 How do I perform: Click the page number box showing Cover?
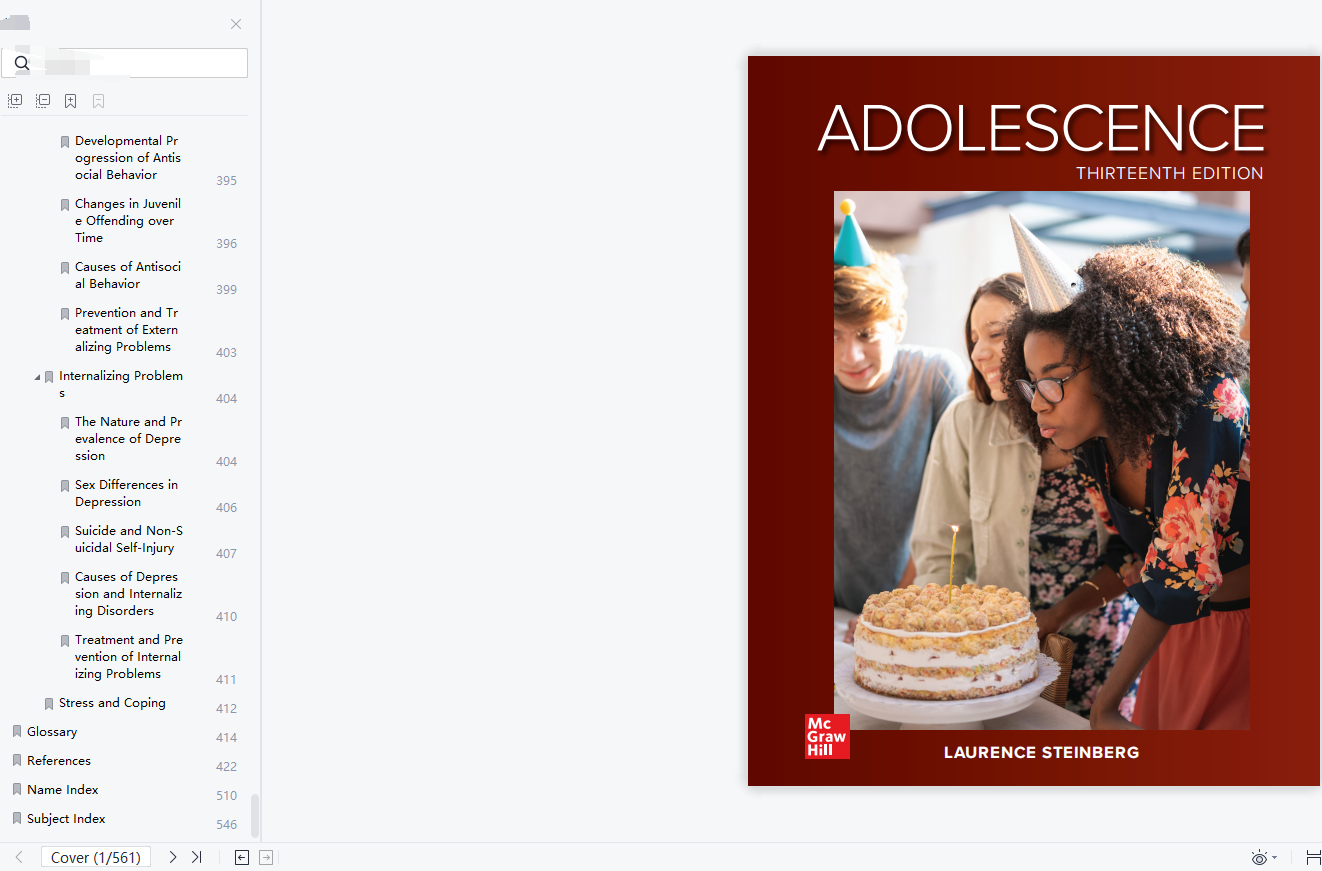96,857
